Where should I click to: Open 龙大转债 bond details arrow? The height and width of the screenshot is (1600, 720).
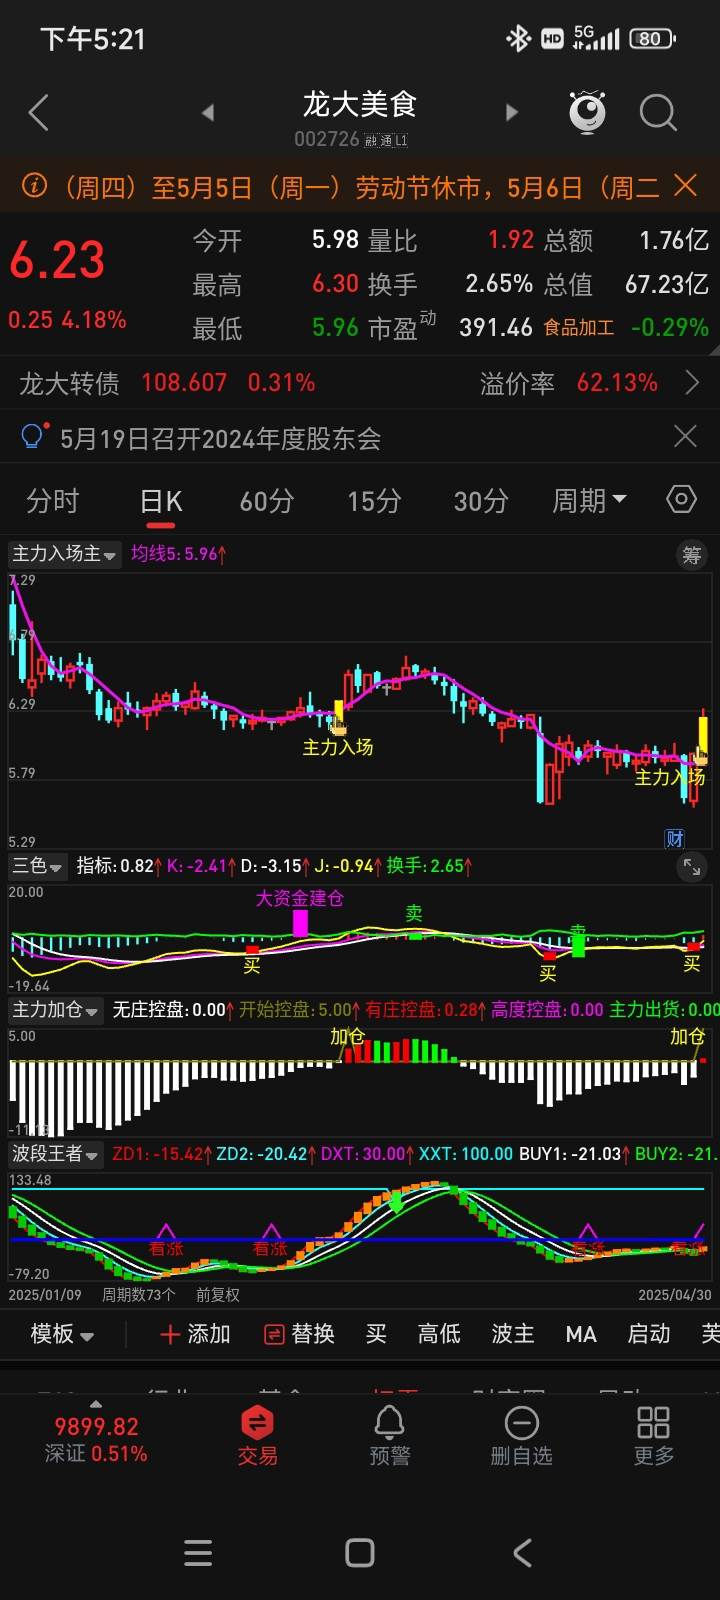[x=692, y=383]
